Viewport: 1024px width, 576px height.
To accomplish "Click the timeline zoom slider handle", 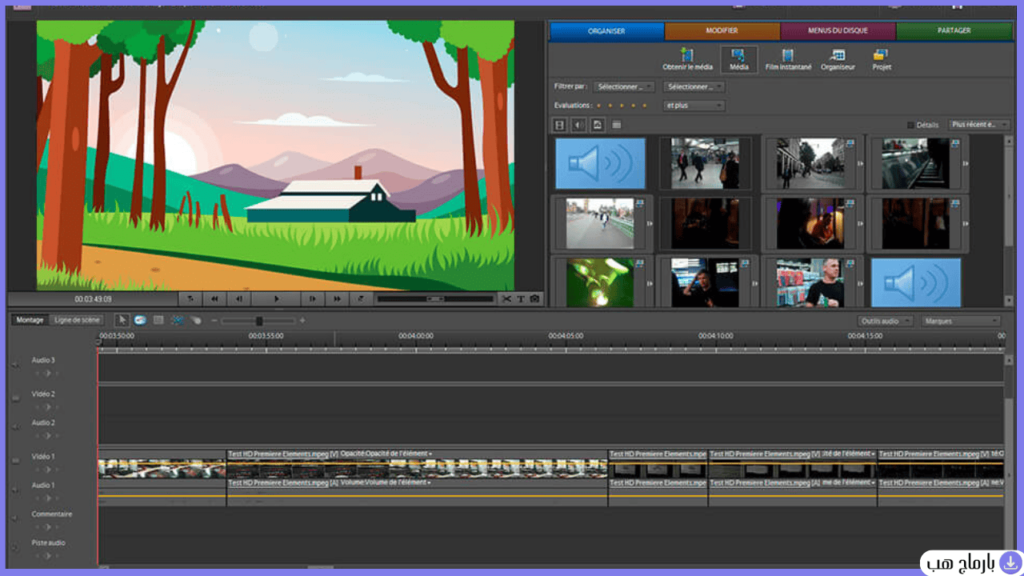I will tap(259, 321).
